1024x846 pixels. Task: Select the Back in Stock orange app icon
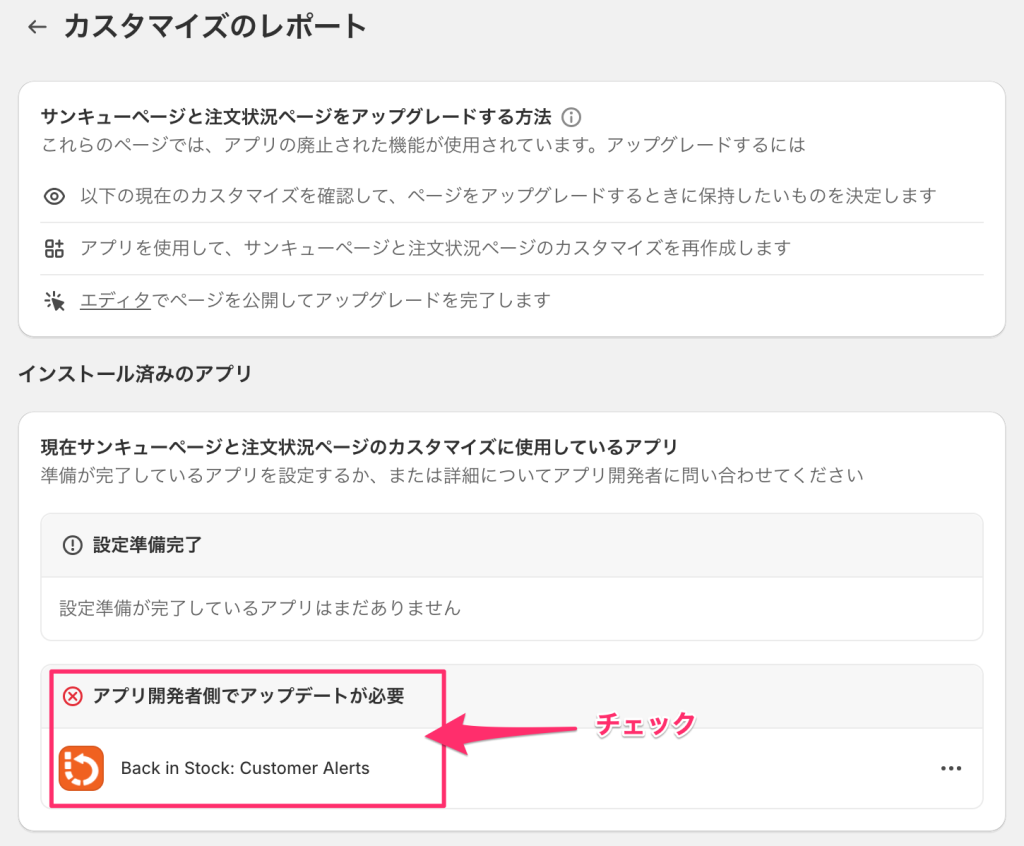click(81, 768)
